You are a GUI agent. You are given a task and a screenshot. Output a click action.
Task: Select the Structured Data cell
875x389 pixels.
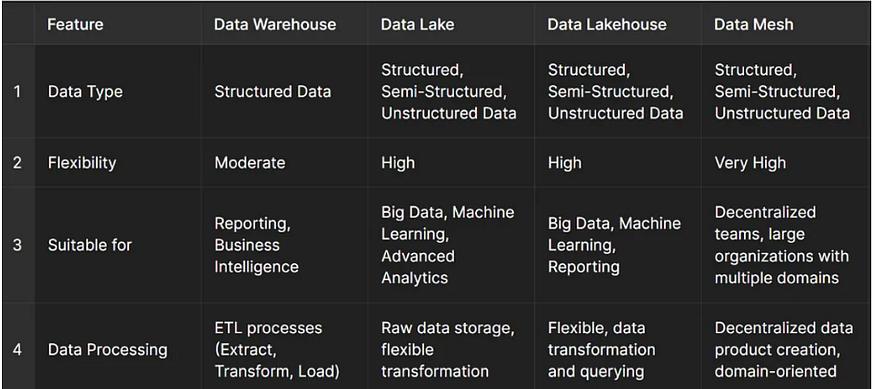272,92
